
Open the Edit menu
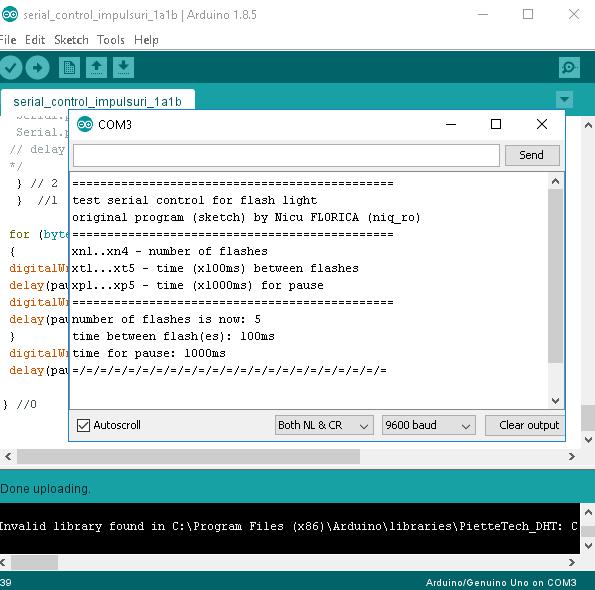(35, 40)
